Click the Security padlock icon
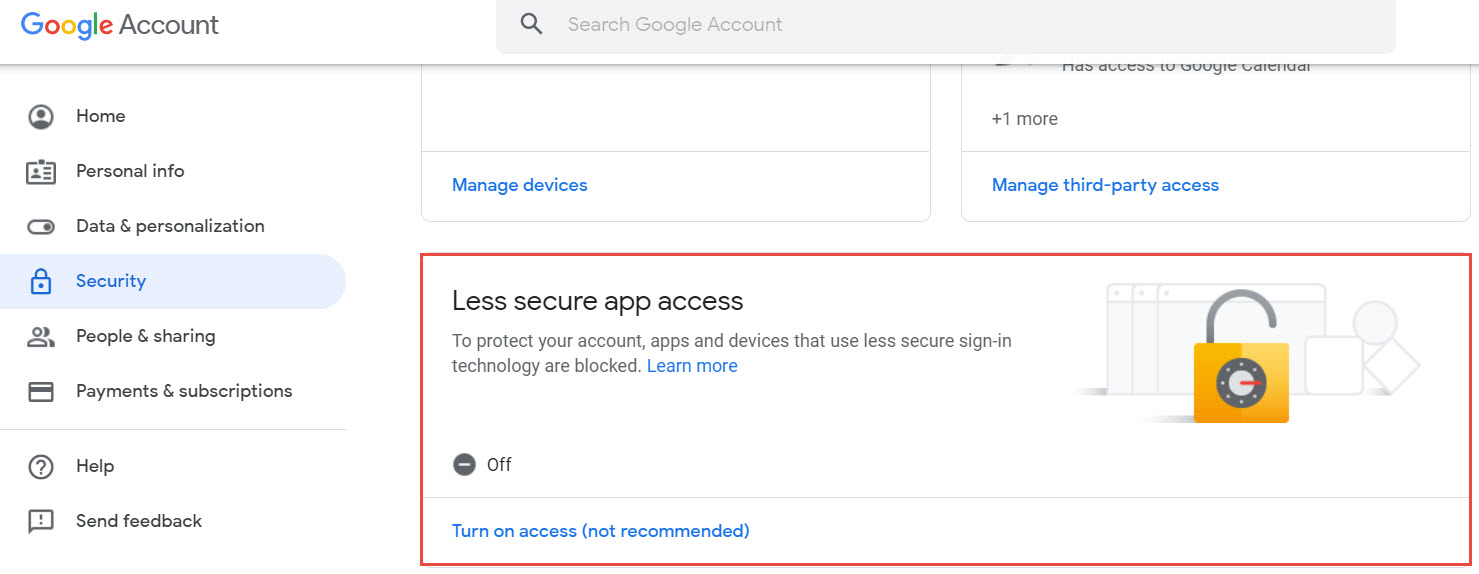This screenshot has width=1479, height=574. coord(41,282)
